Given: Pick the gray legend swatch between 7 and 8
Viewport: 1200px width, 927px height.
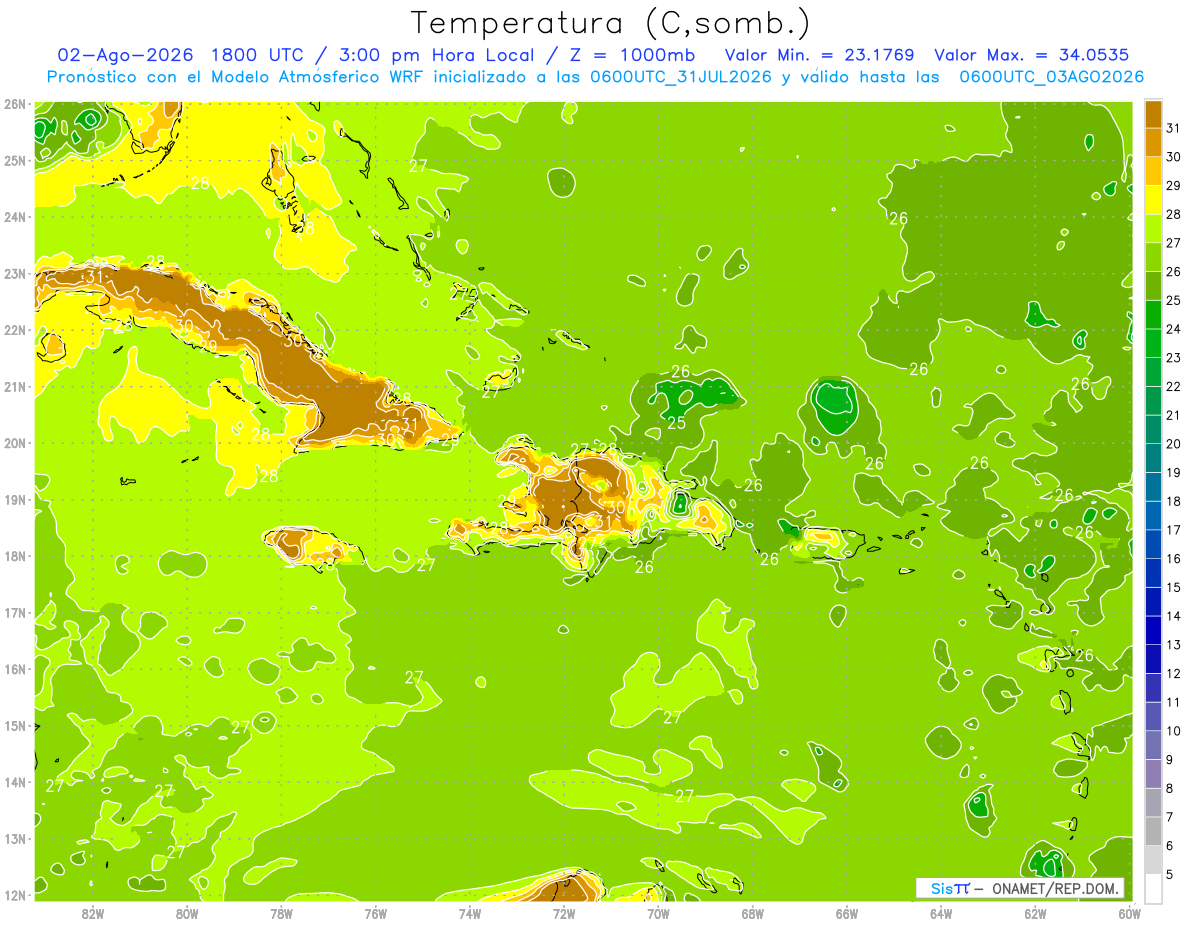Looking at the screenshot, I should (x=1153, y=802).
